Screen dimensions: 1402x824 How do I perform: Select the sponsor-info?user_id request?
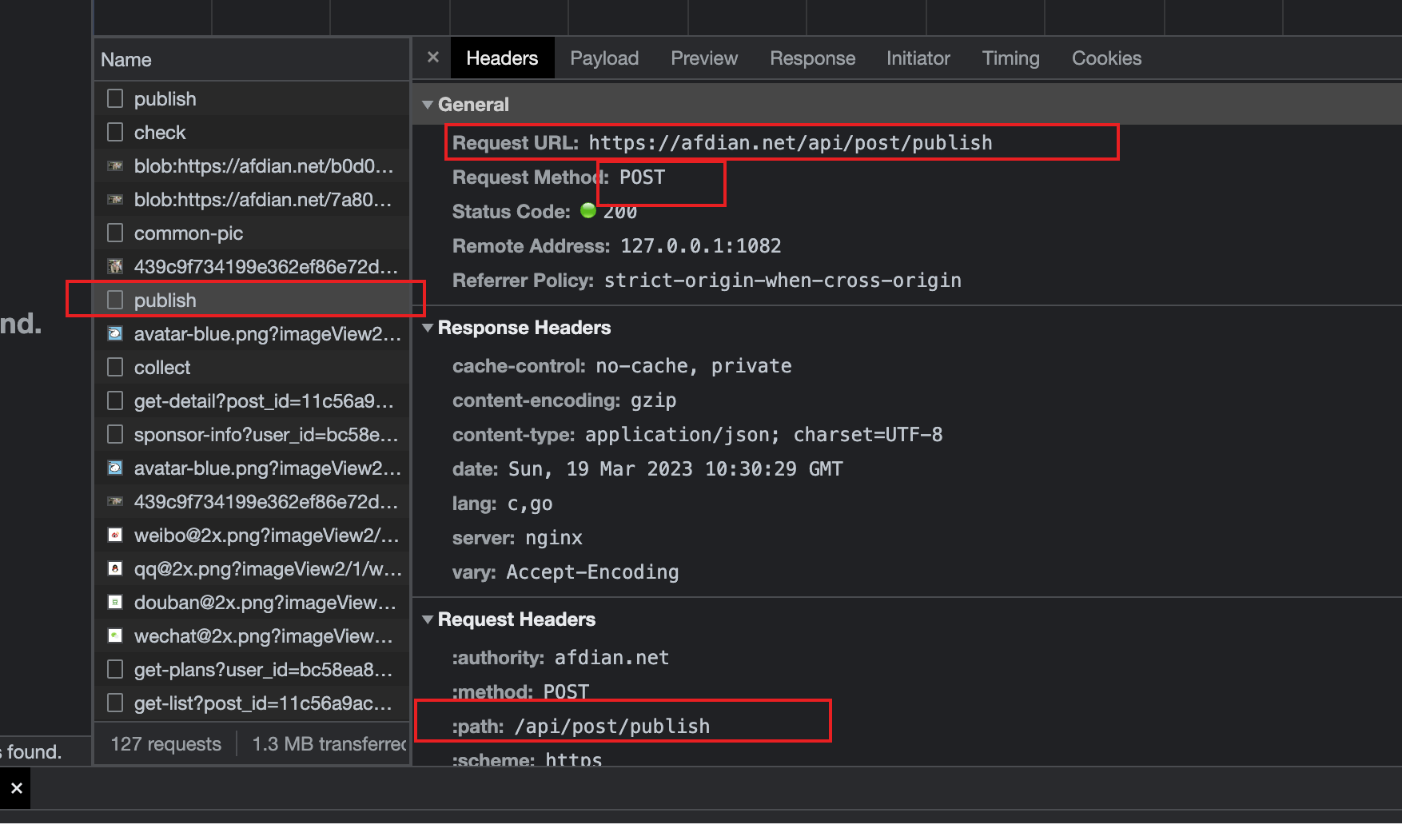click(252, 435)
